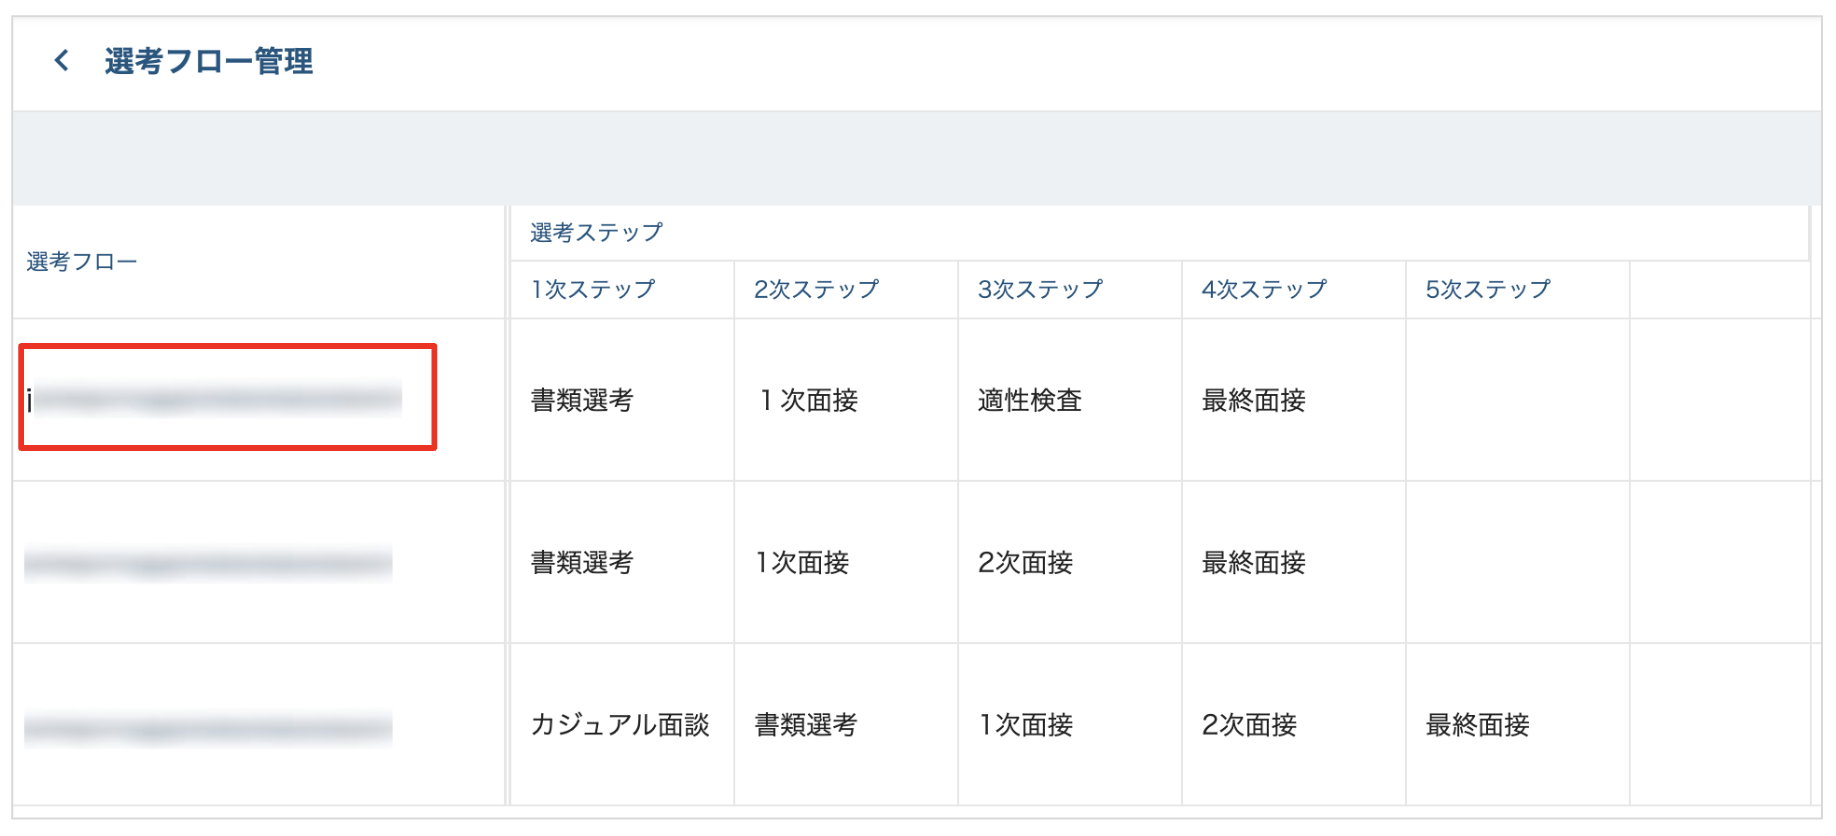Click the 選考フロー管理 page title
The width and height of the screenshot is (1836, 836).
click(208, 62)
